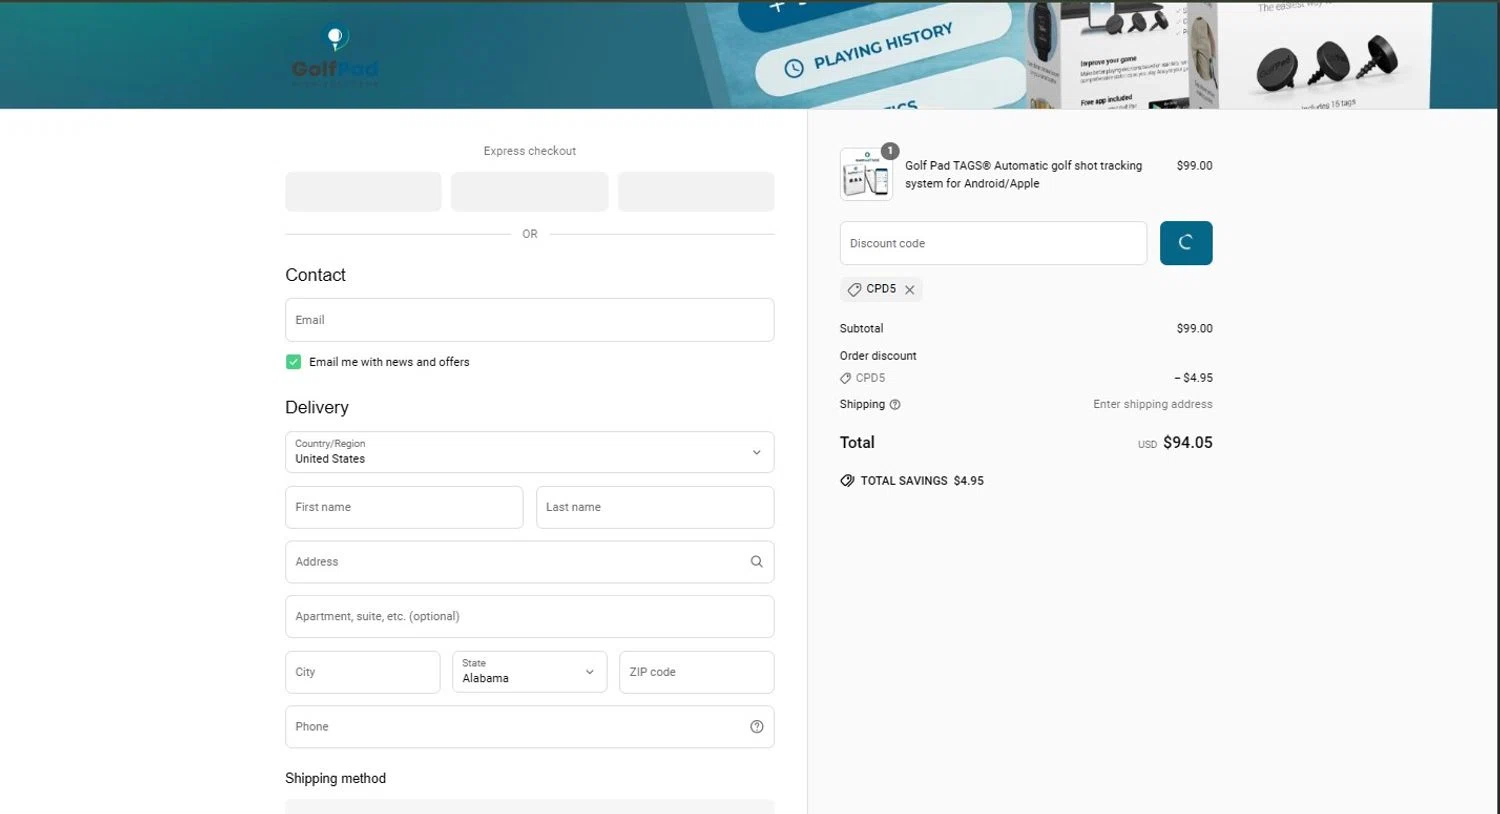Click the product quantity badge showing 1
Viewport: 1500px width, 814px height.
889,151
